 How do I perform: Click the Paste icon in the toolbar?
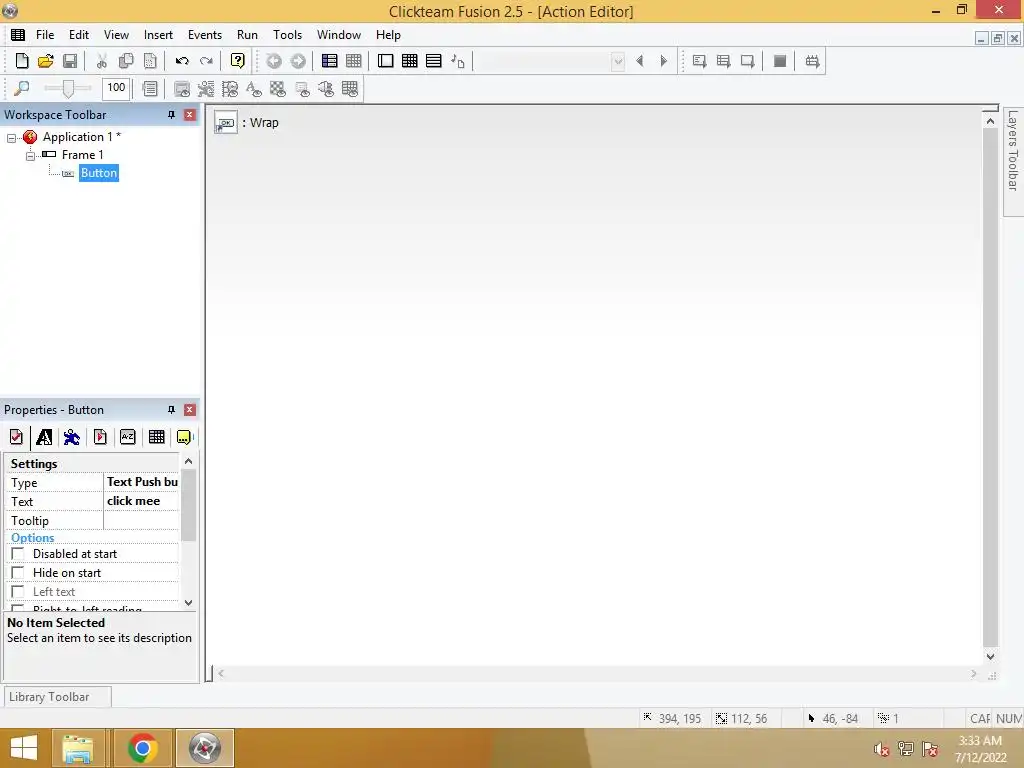(150, 61)
